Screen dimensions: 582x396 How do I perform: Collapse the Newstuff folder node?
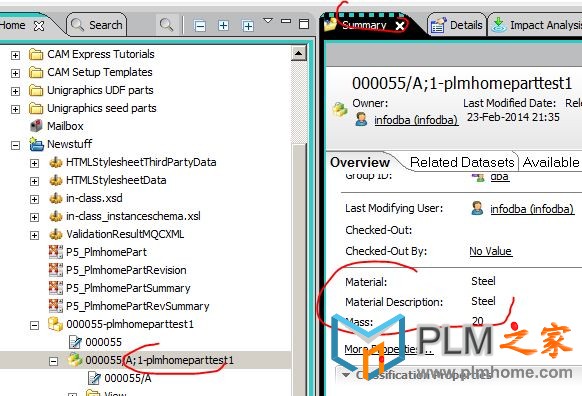15,145
